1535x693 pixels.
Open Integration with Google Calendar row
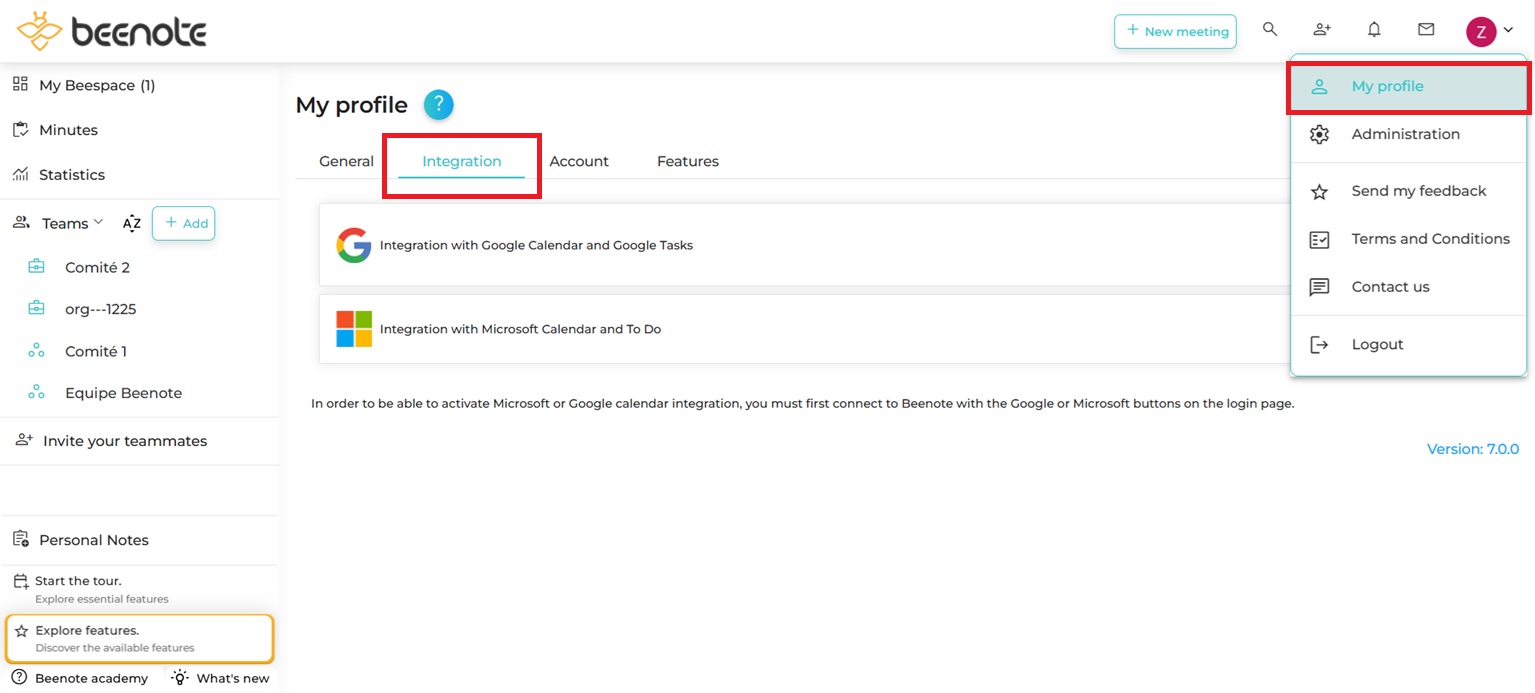(536, 245)
